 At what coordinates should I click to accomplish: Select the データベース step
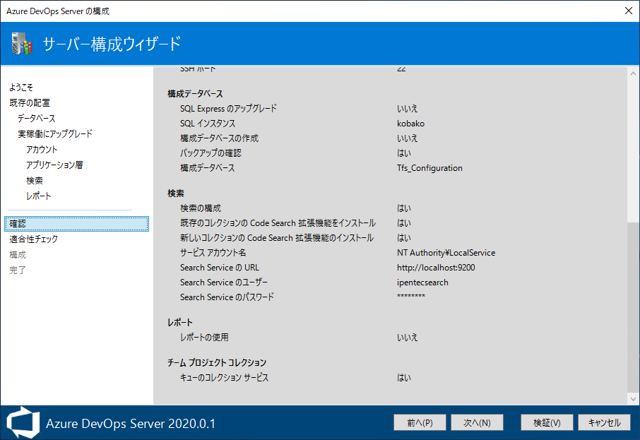pyautogui.click(x=36, y=118)
